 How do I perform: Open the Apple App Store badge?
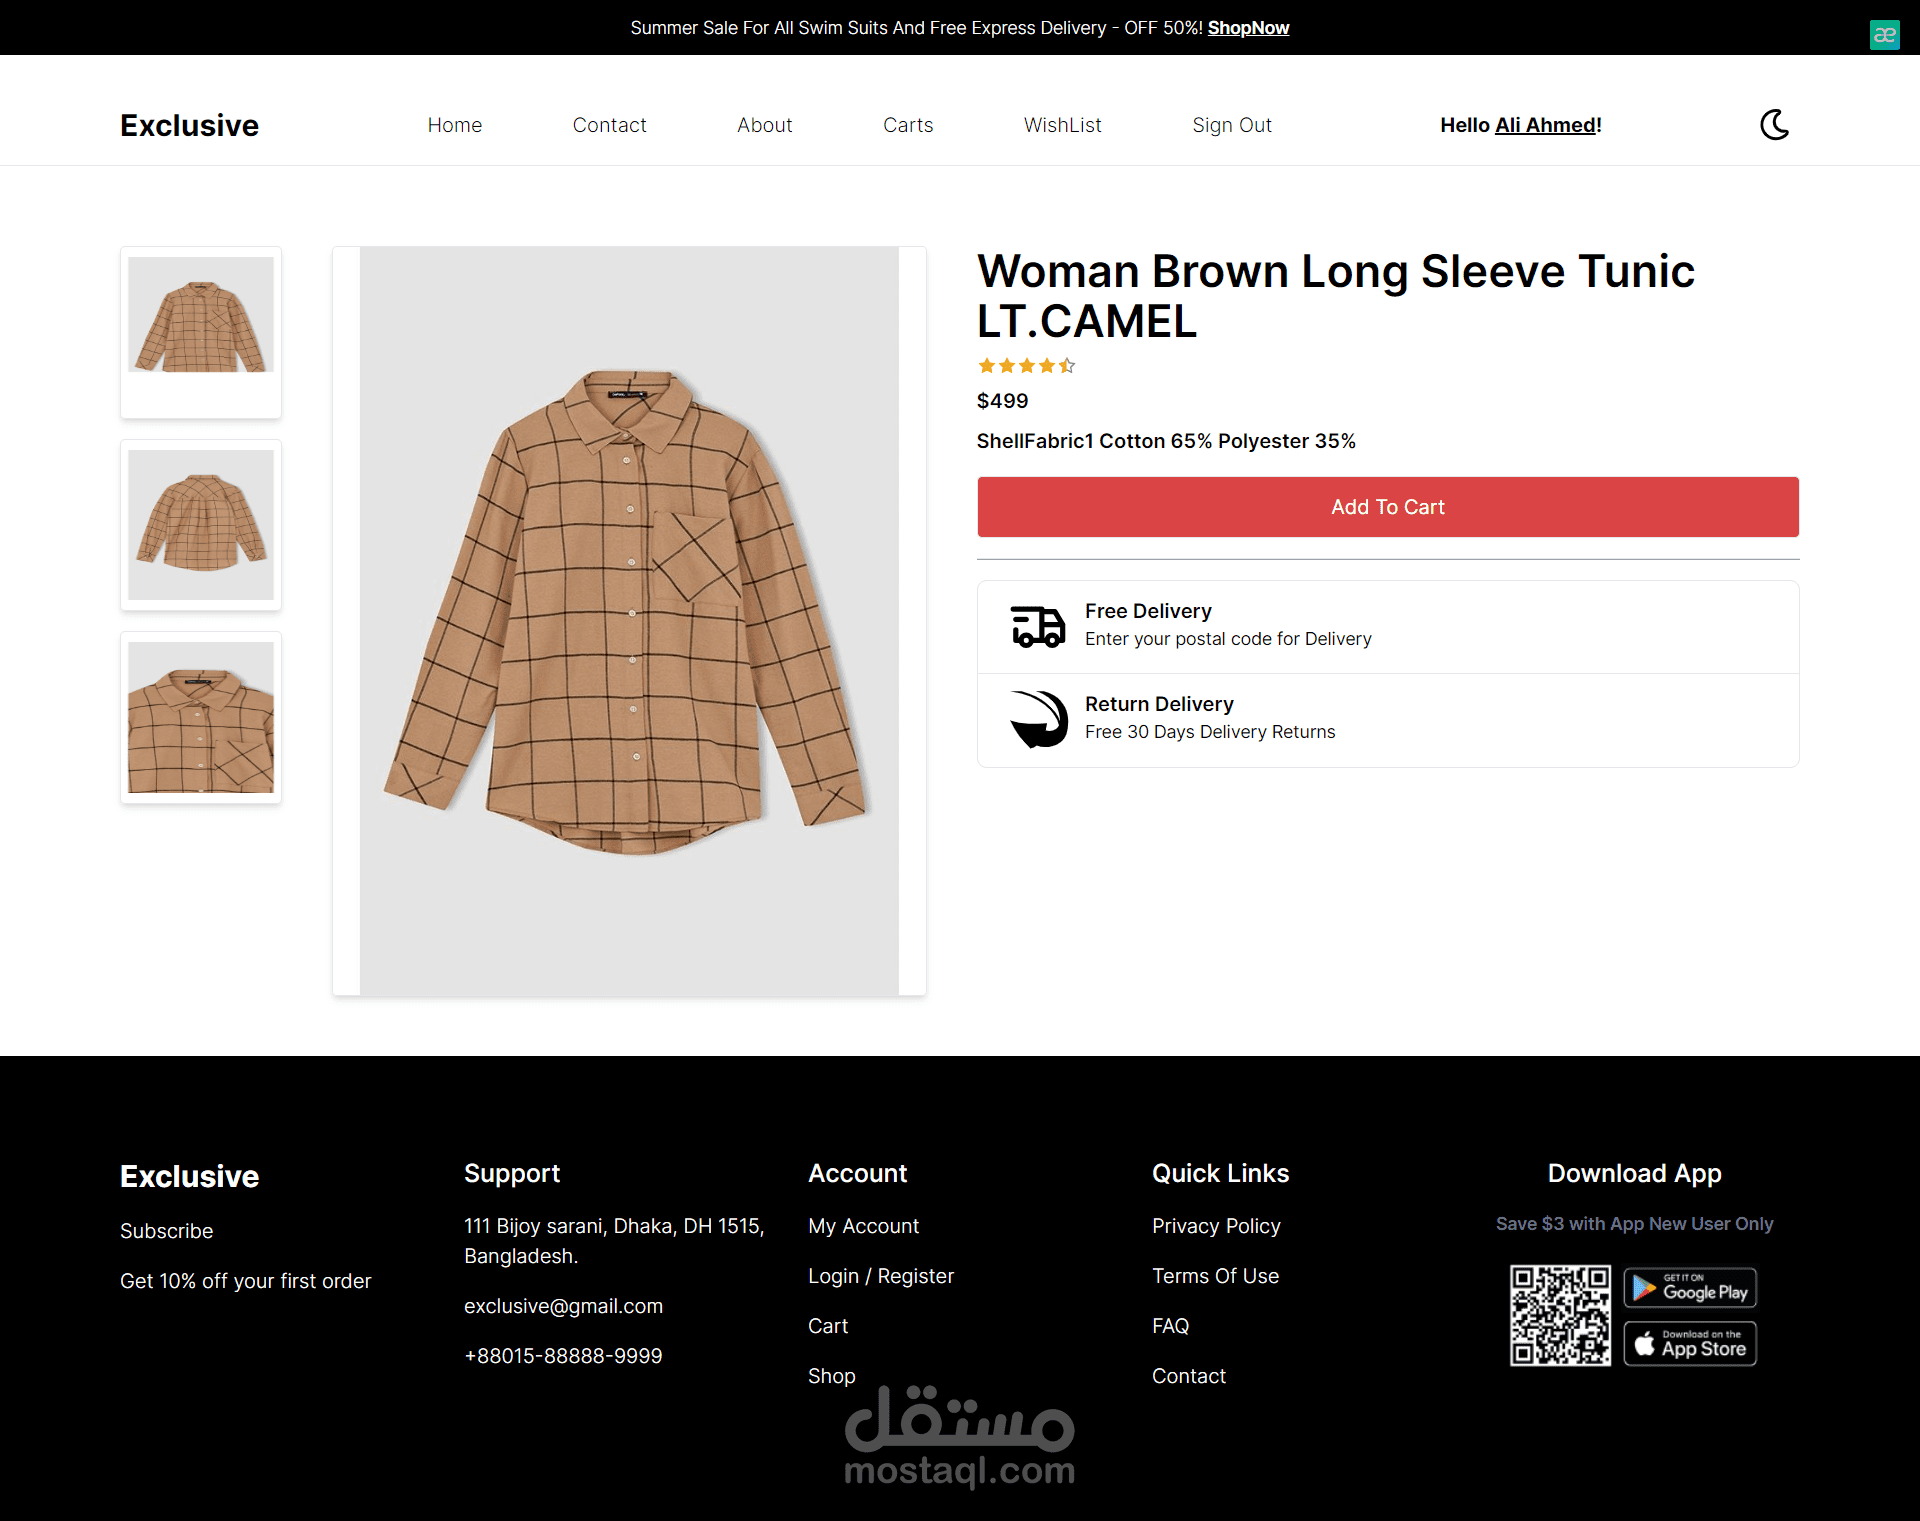(1689, 1344)
